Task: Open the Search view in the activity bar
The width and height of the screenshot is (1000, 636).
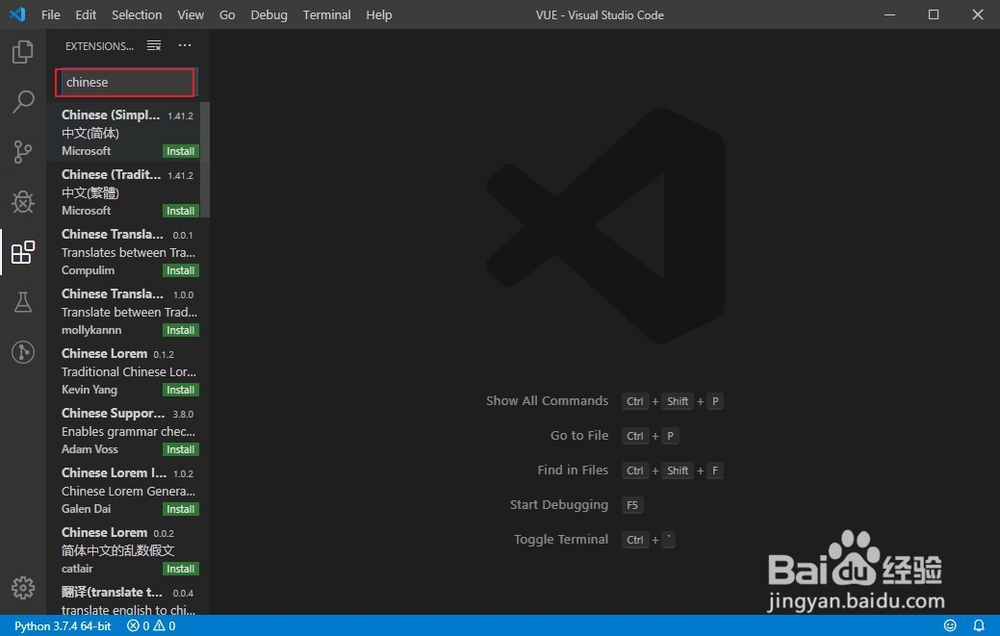Action: 23,101
